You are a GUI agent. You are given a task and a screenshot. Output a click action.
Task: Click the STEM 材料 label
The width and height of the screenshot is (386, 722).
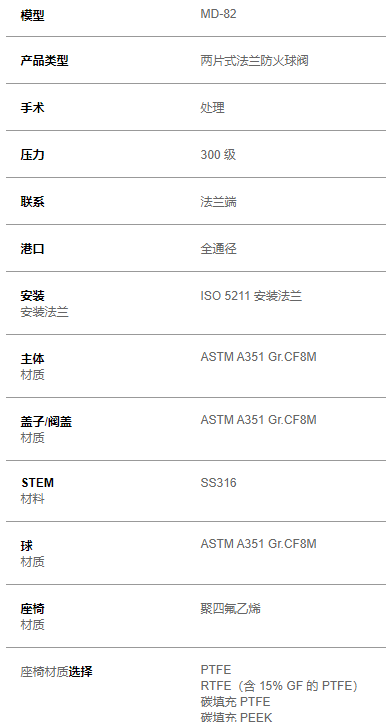coord(37,490)
